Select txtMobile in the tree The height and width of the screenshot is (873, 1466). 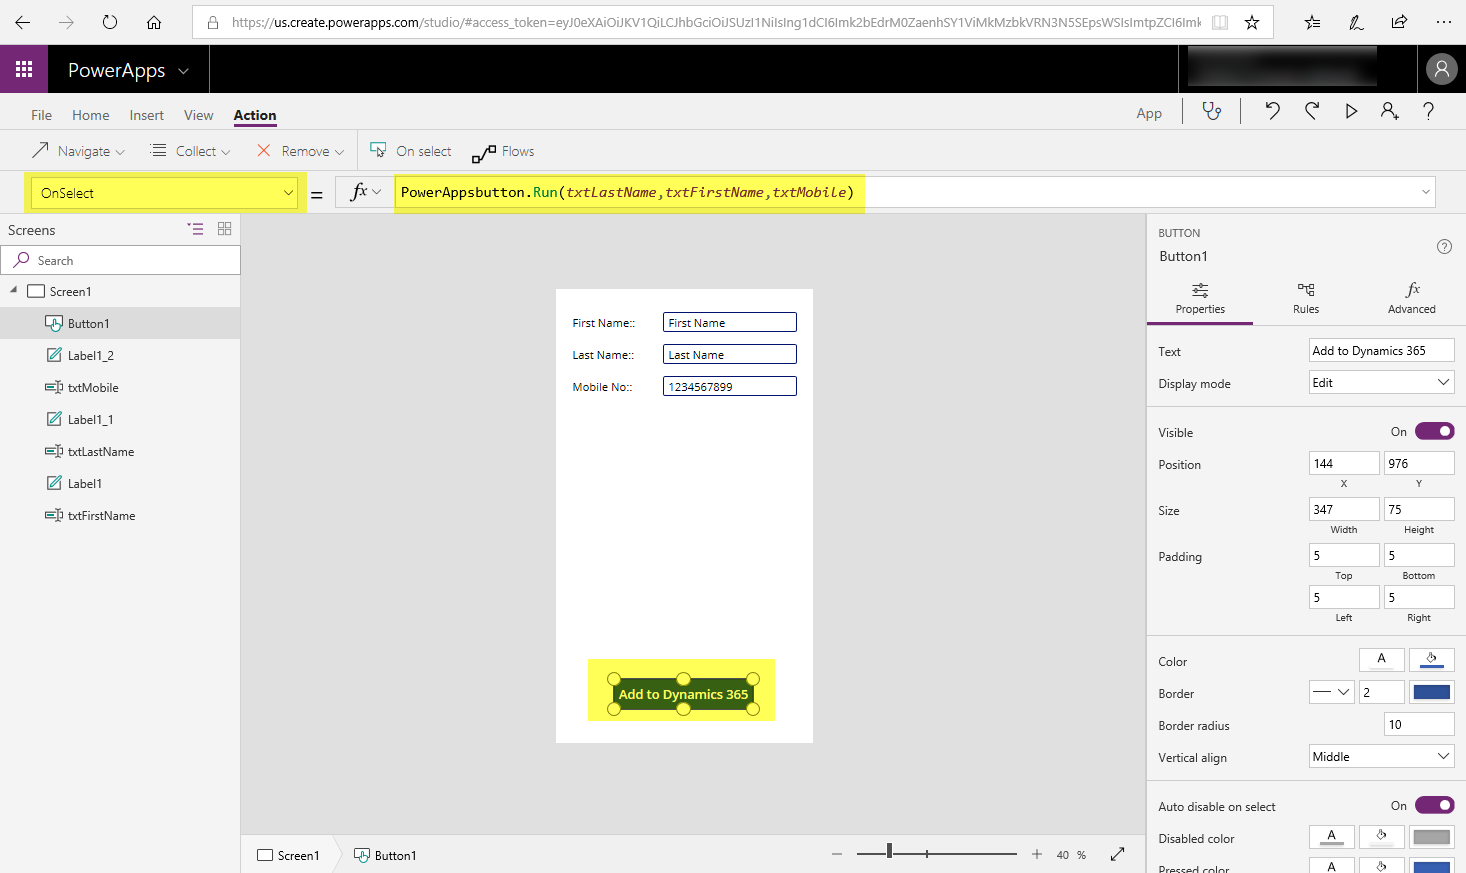click(93, 387)
